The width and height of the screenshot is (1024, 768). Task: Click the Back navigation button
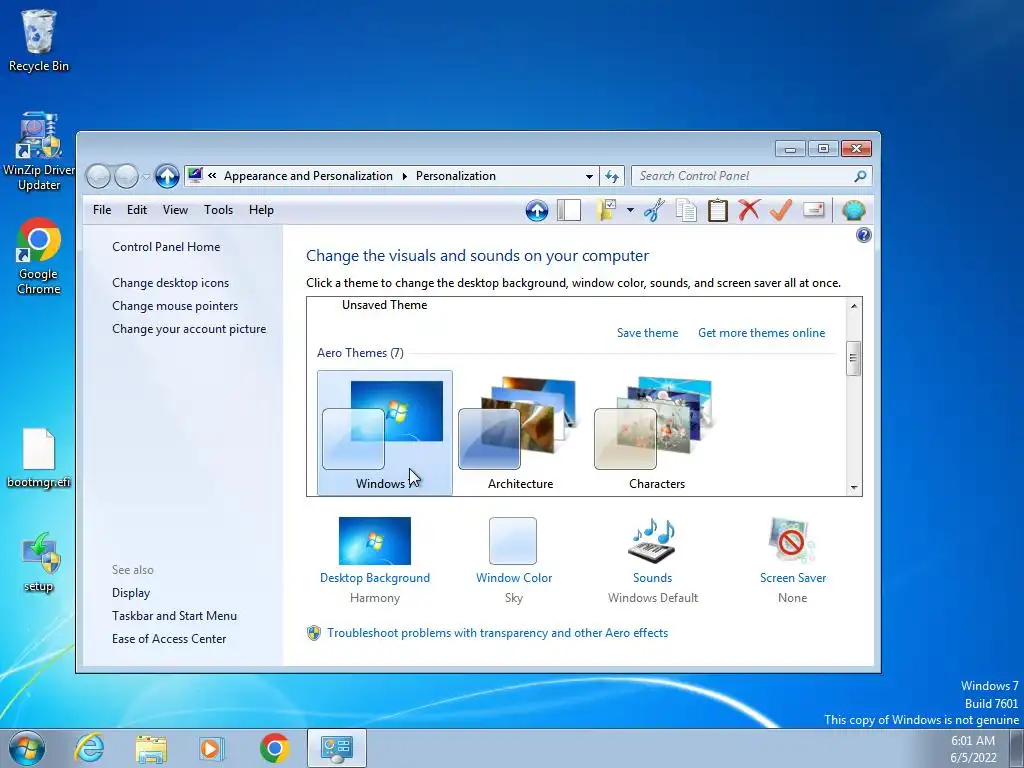[98, 176]
